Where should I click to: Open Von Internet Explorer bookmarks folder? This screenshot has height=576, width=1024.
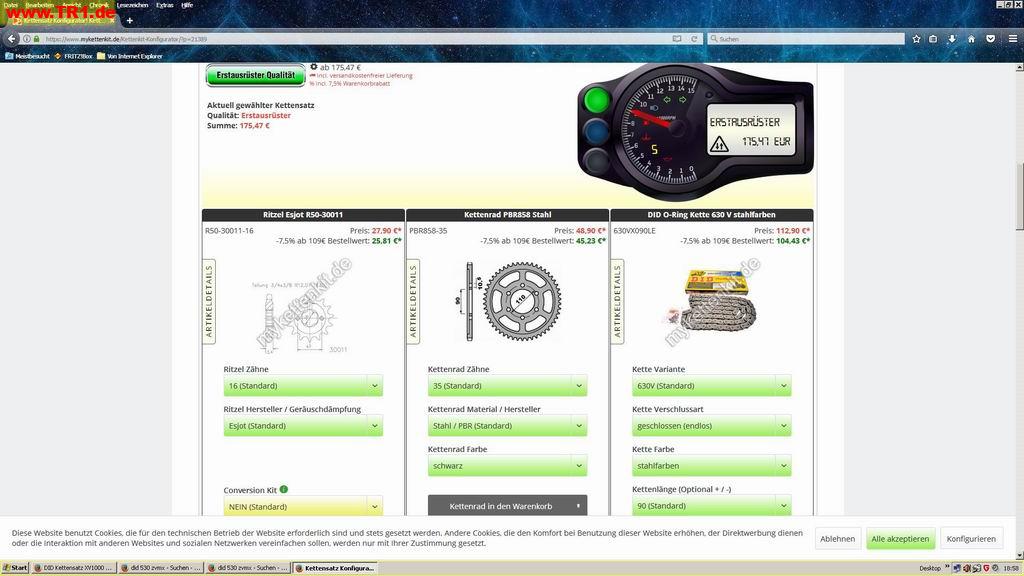tap(129, 56)
